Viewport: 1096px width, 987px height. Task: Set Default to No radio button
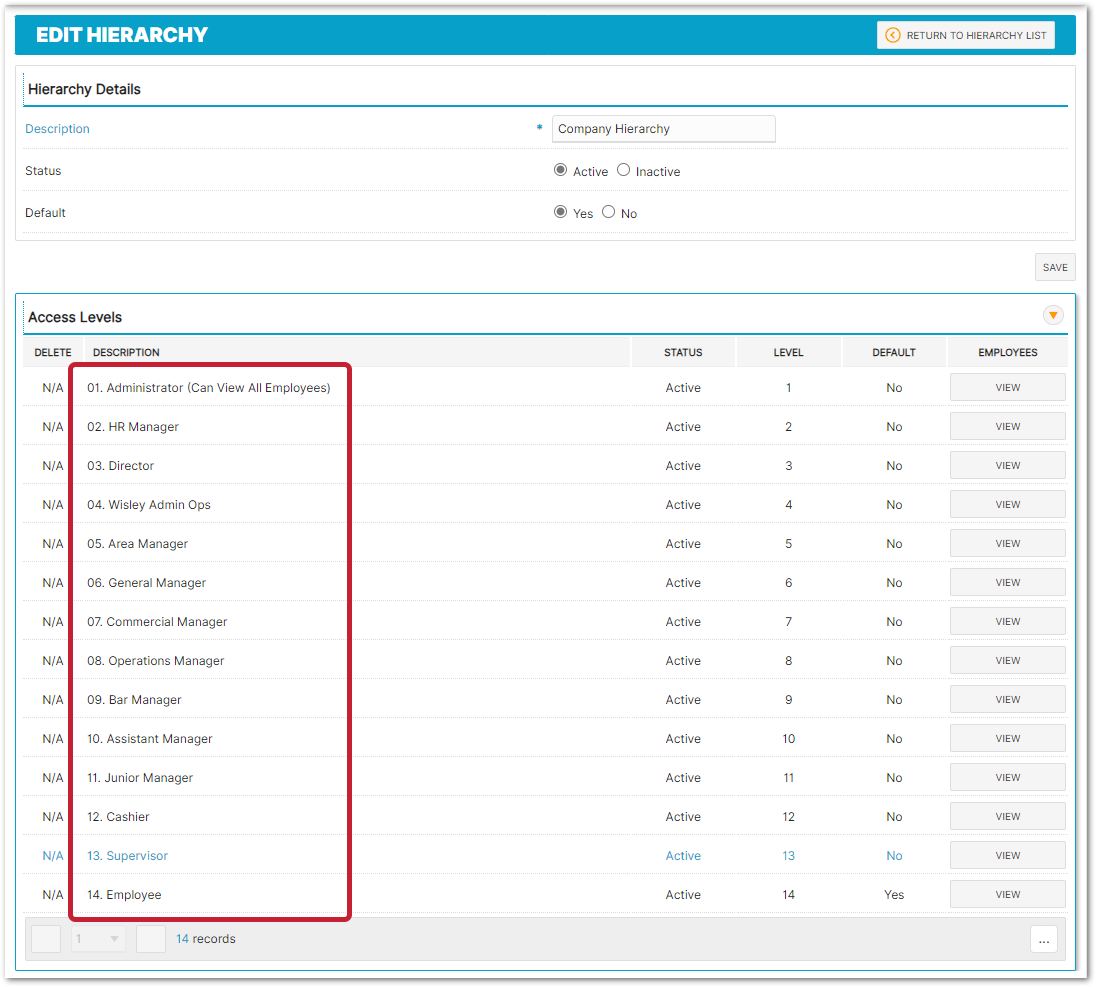[608, 212]
